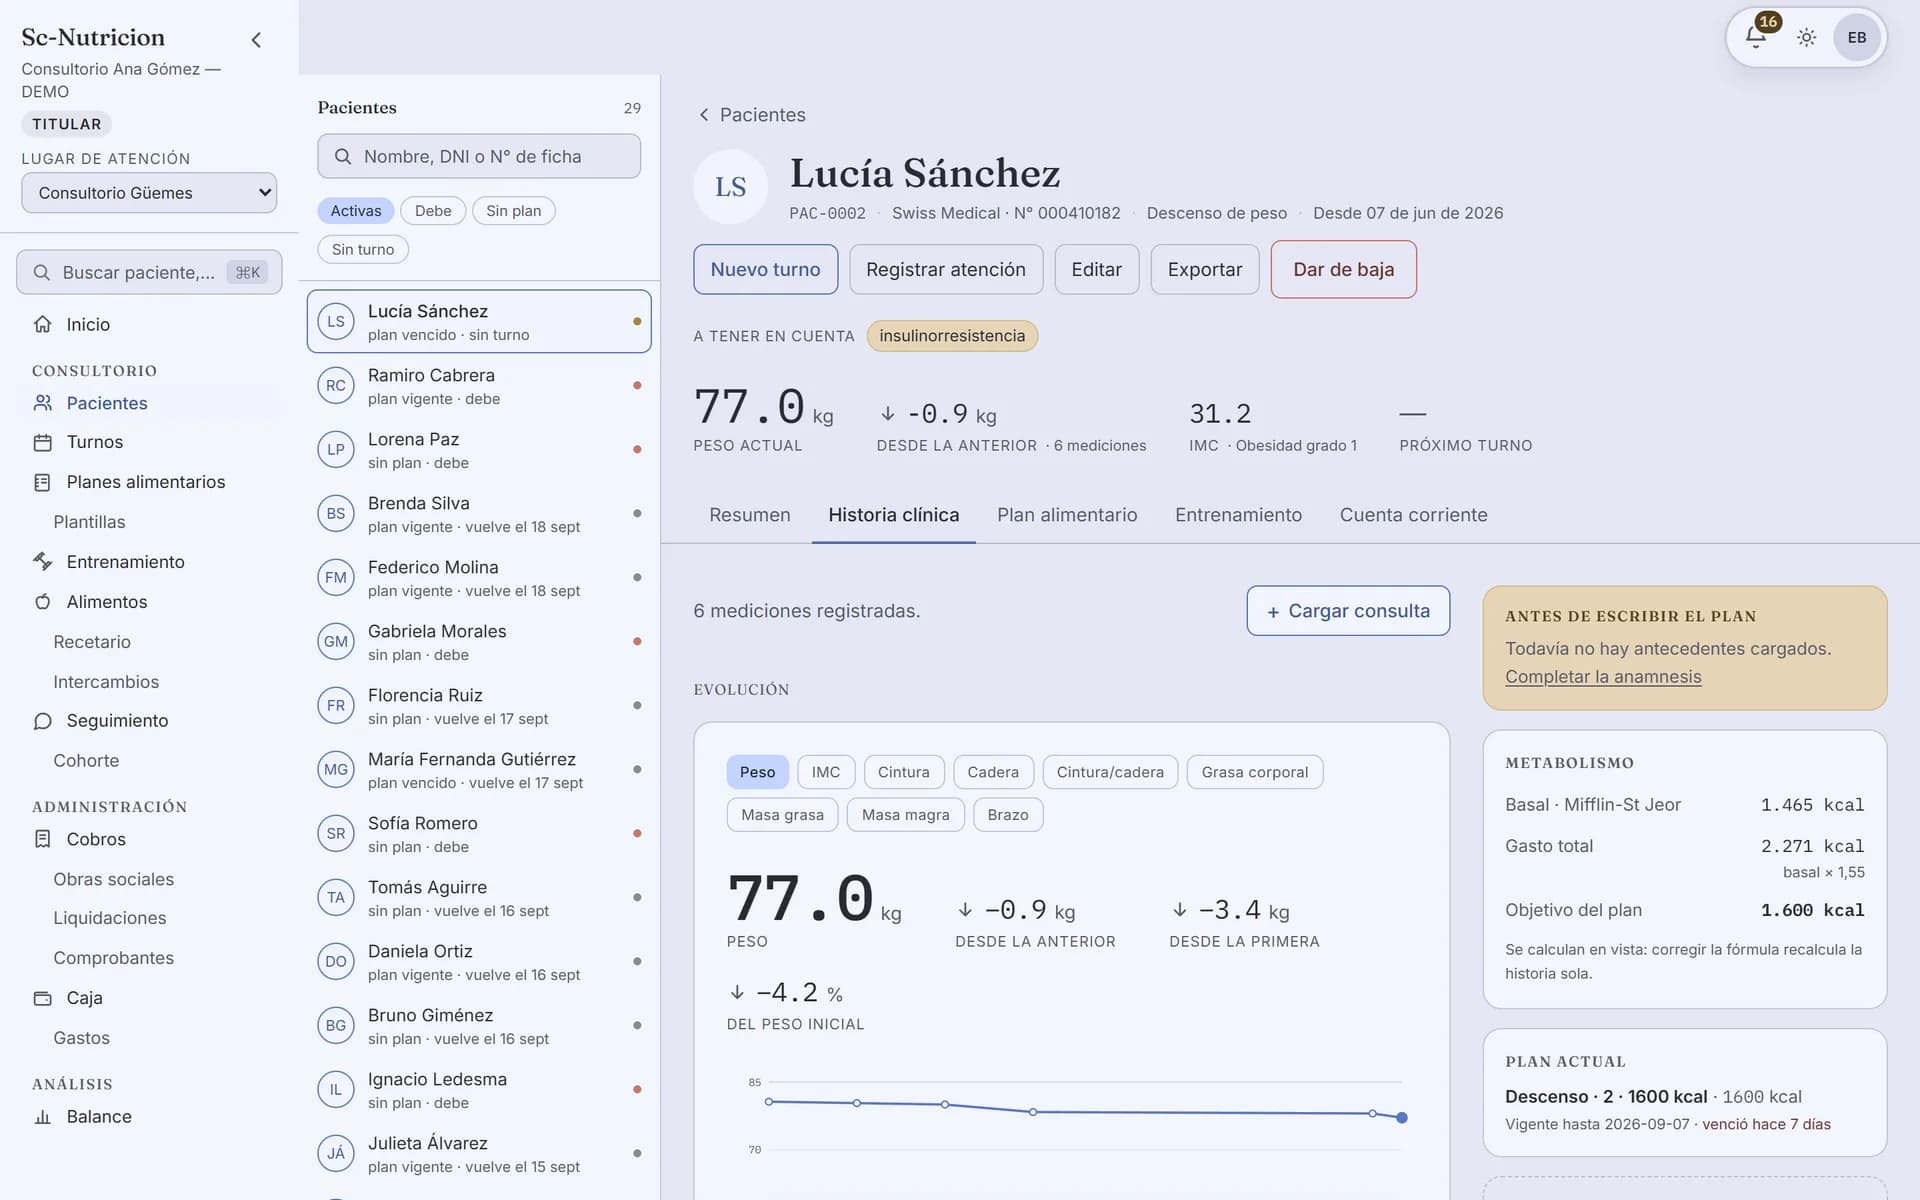Toggle the Debe patient filter

433,211
